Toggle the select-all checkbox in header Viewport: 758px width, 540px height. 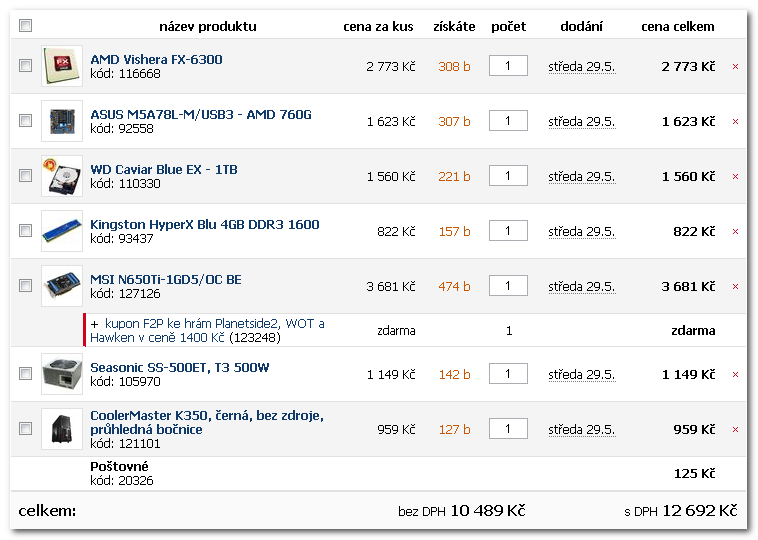(26, 25)
